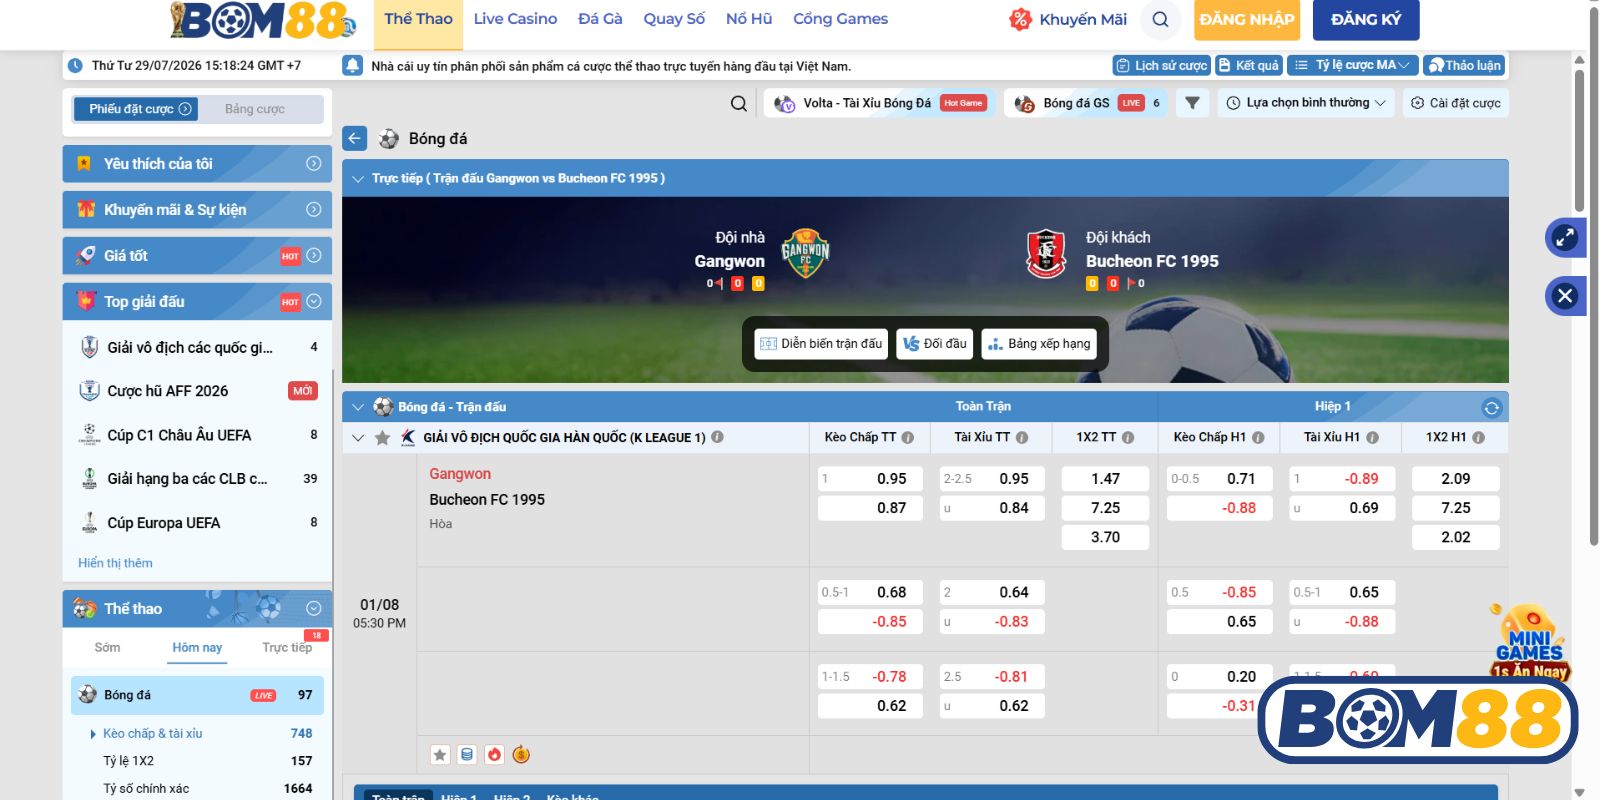Open Lịch sử cược
The height and width of the screenshot is (800, 1600).
[1162, 65]
